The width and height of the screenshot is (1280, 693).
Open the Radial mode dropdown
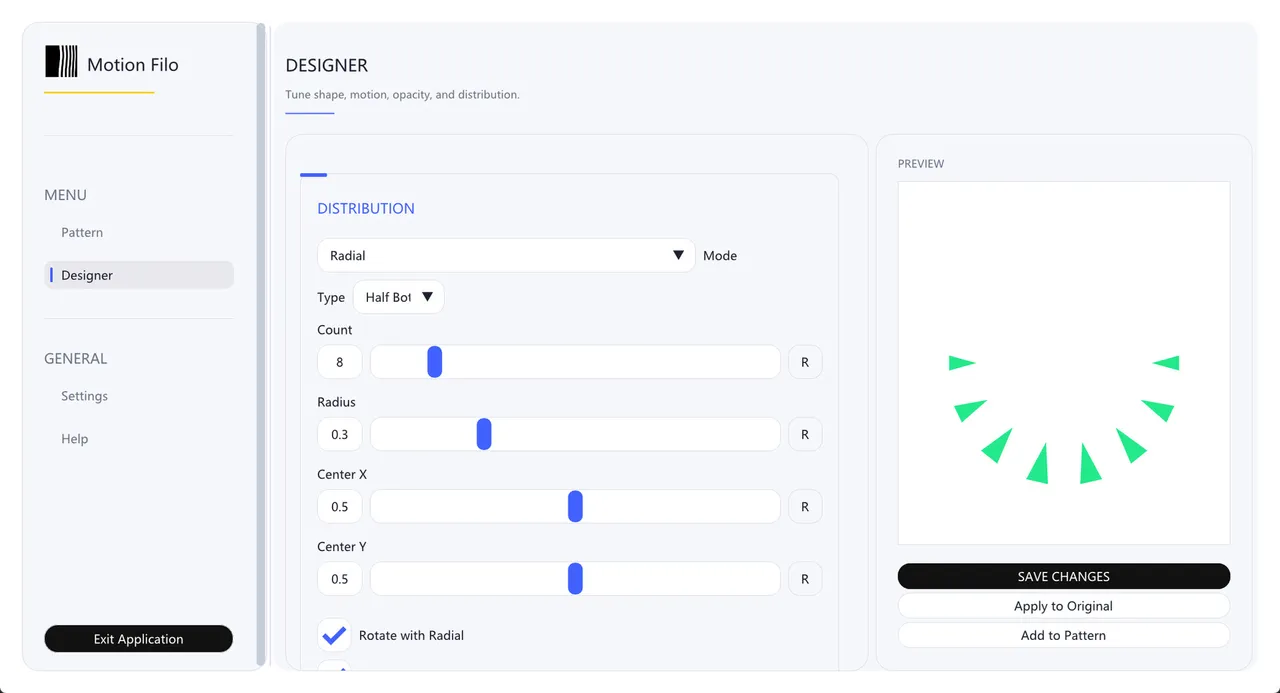tap(506, 255)
